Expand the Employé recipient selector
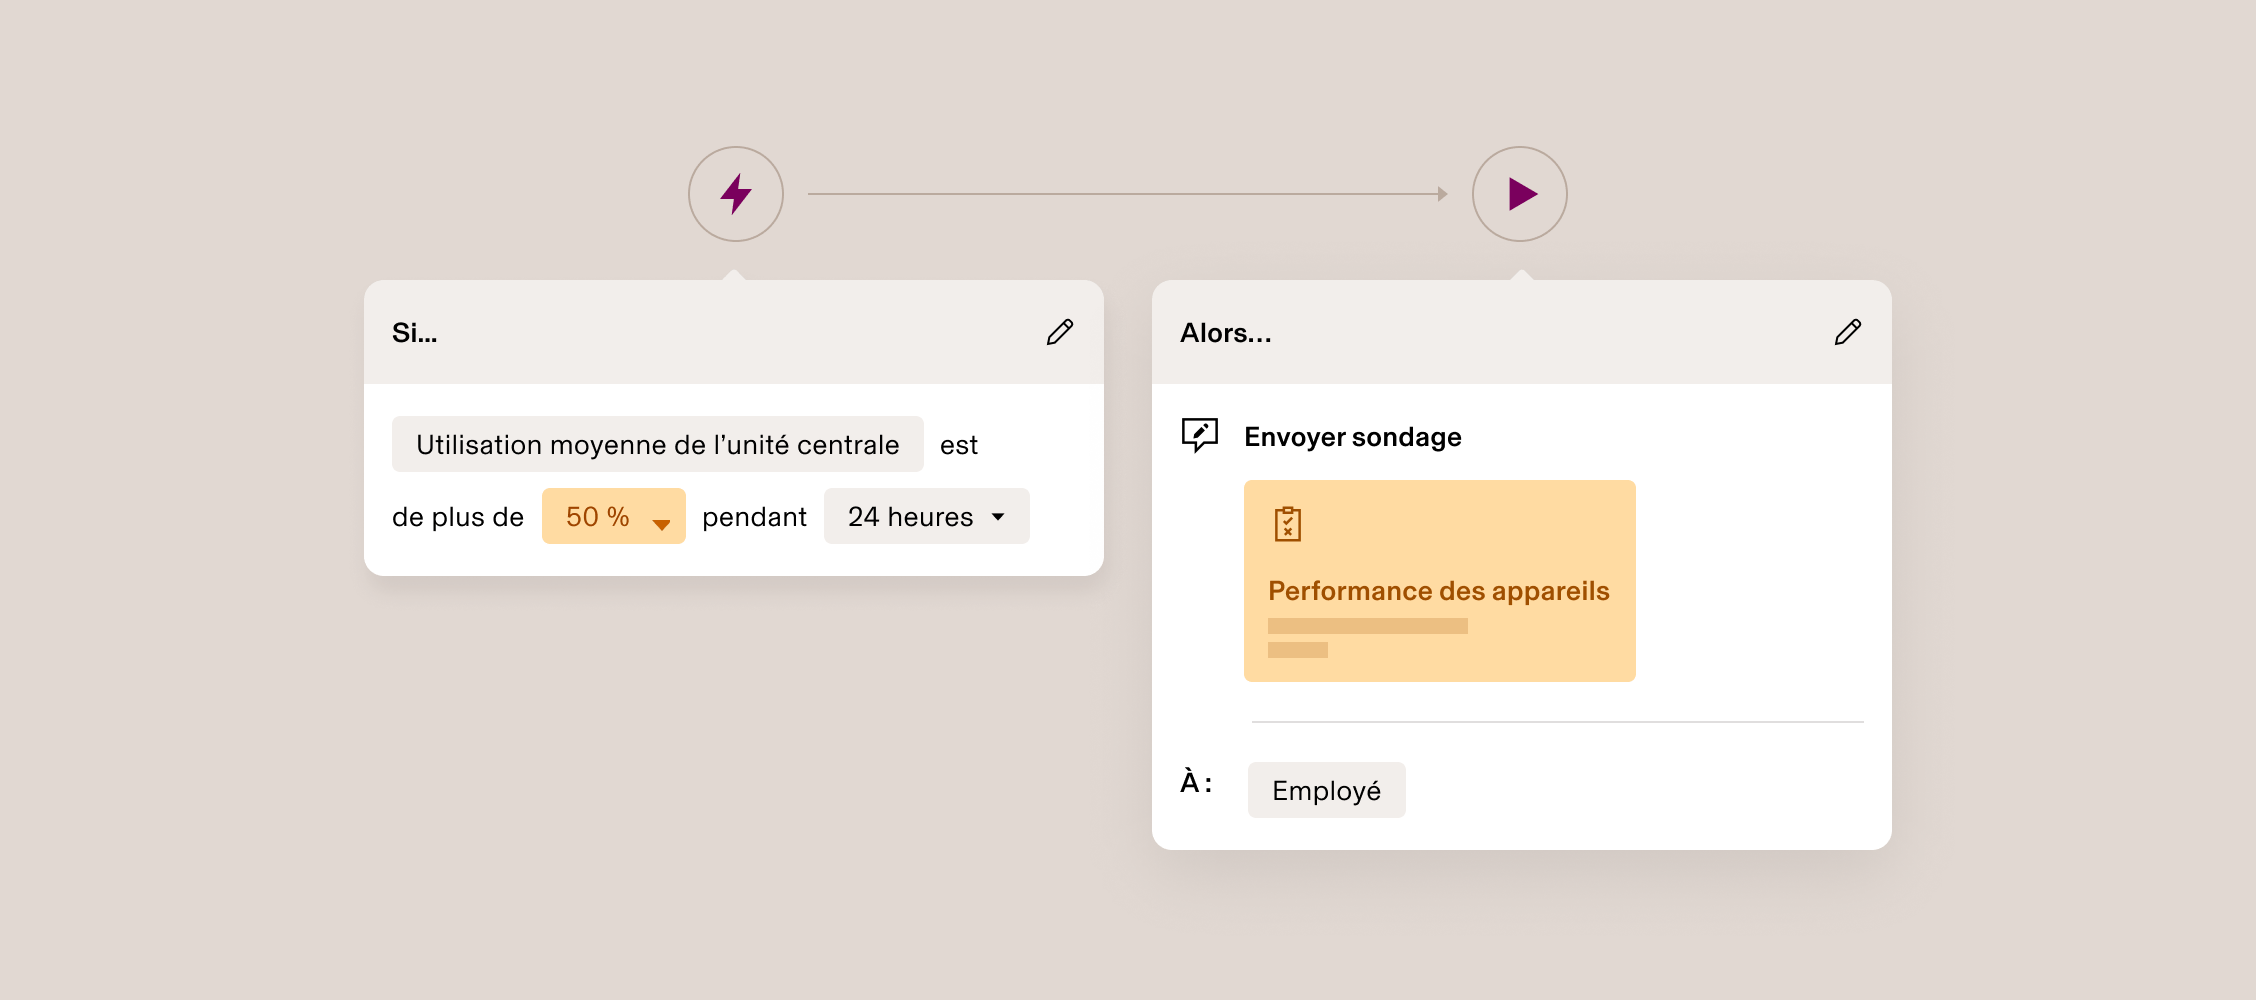The width and height of the screenshot is (2256, 1000). pos(1326,789)
